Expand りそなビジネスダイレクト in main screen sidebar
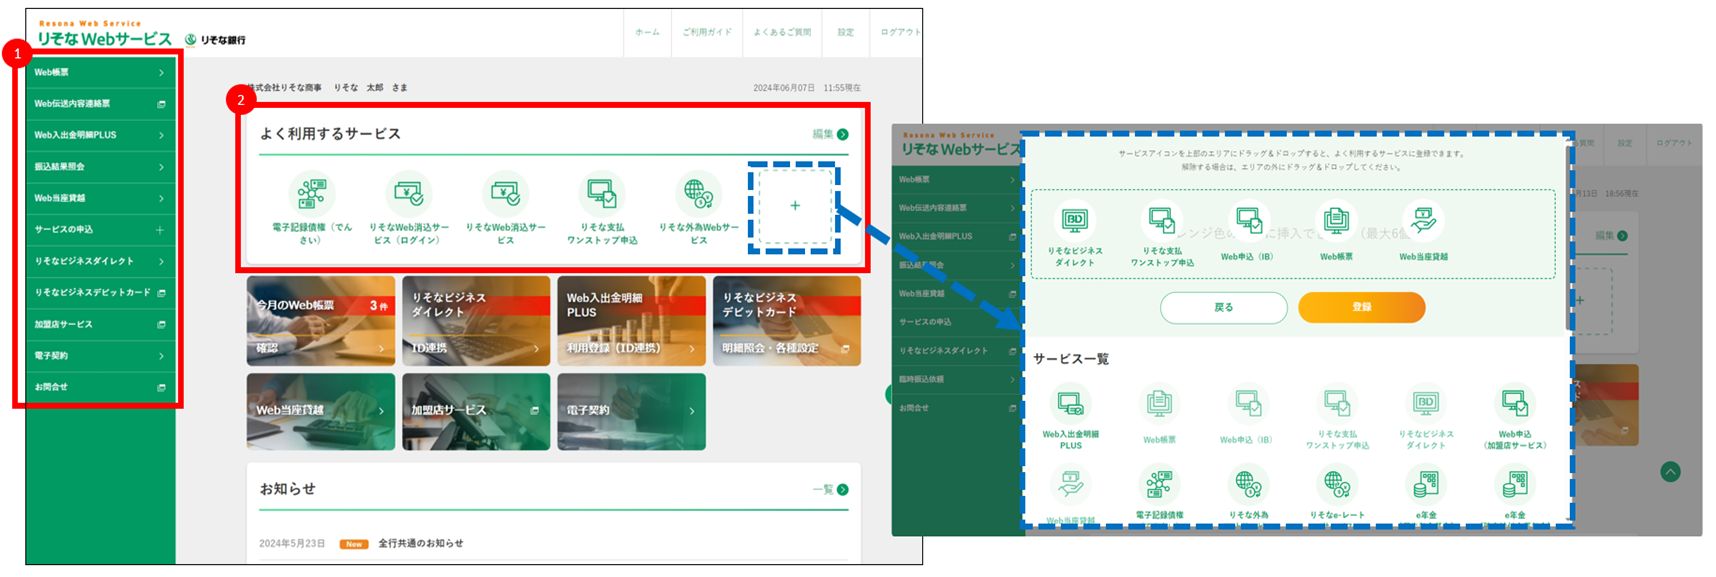Screen dimensions: 1716x577 tap(100, 261)
